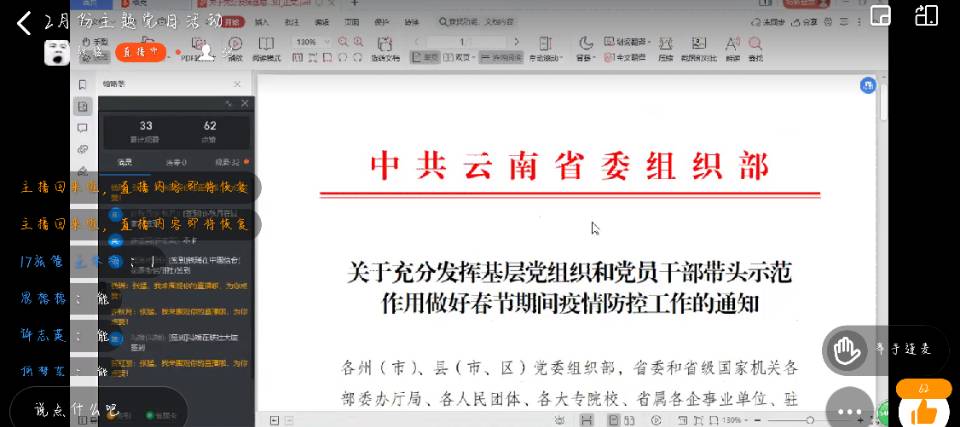This screenshot has width=960, height=427.
Task: Click the search function box in ribbon
Action: tap(476, 22)
